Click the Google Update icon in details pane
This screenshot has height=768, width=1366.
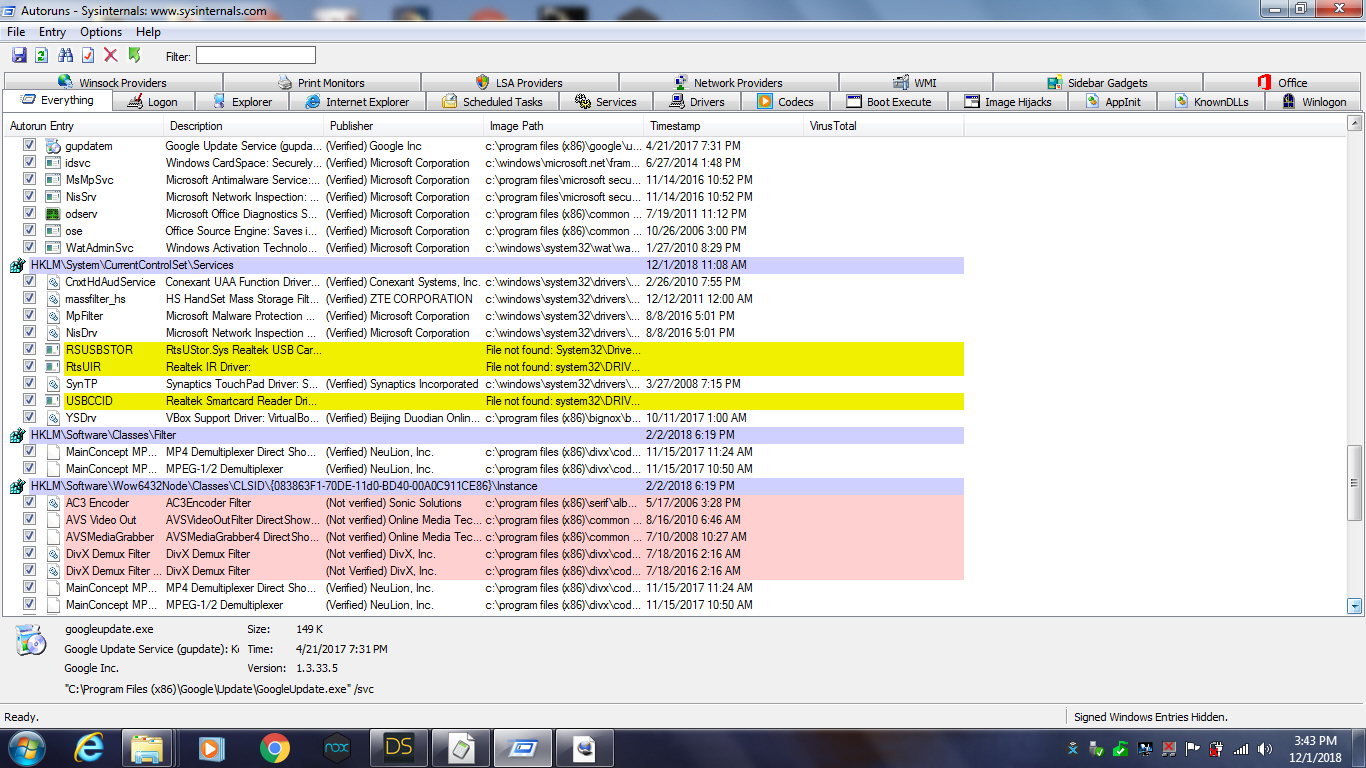click(31, 640)
